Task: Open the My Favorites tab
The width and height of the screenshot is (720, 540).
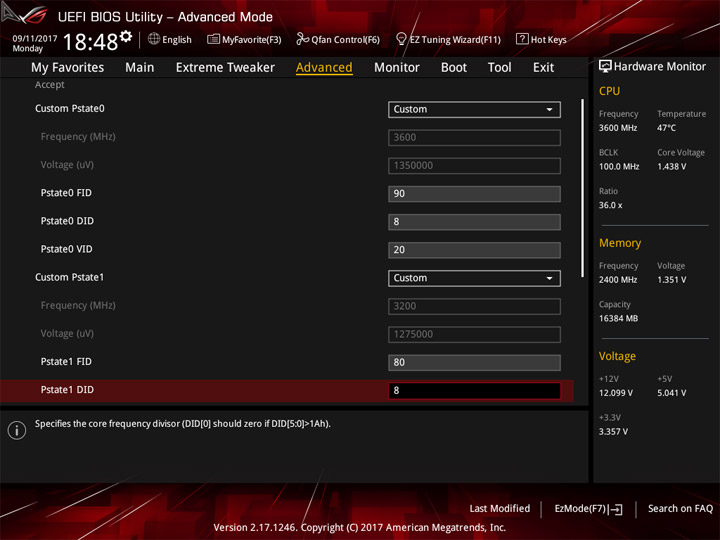Action: coord(68,68)
